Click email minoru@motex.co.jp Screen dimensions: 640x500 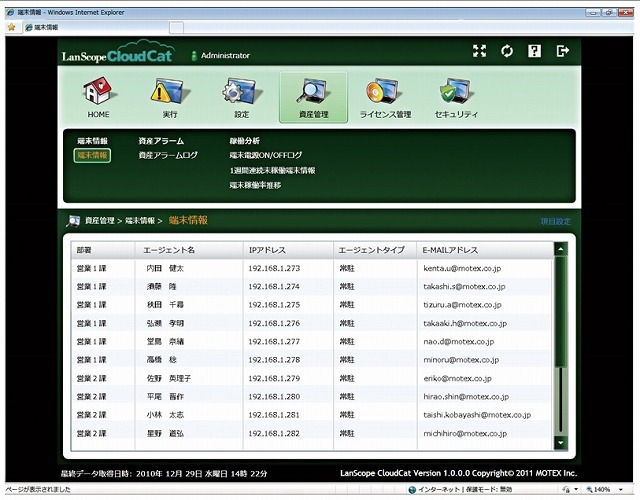[461, 360]
